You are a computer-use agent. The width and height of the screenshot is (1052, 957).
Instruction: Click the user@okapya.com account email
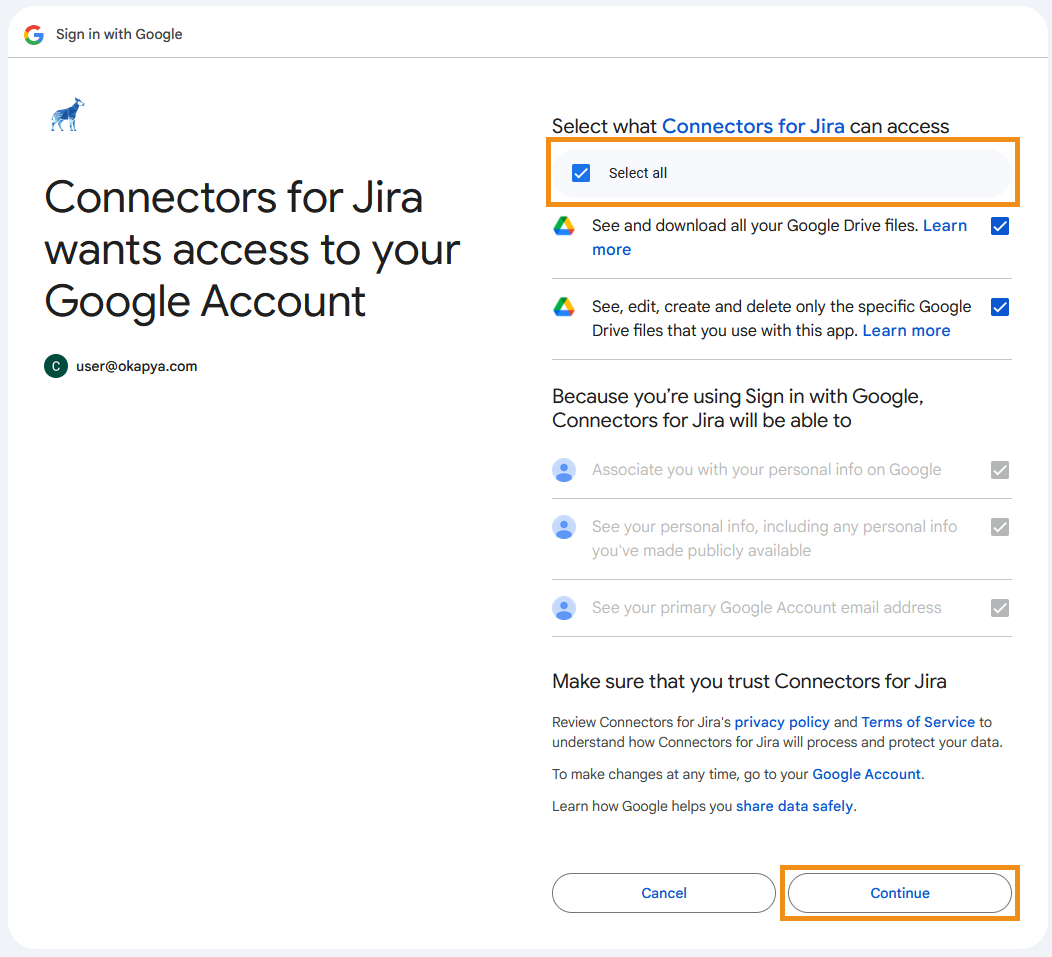[137, 366]
